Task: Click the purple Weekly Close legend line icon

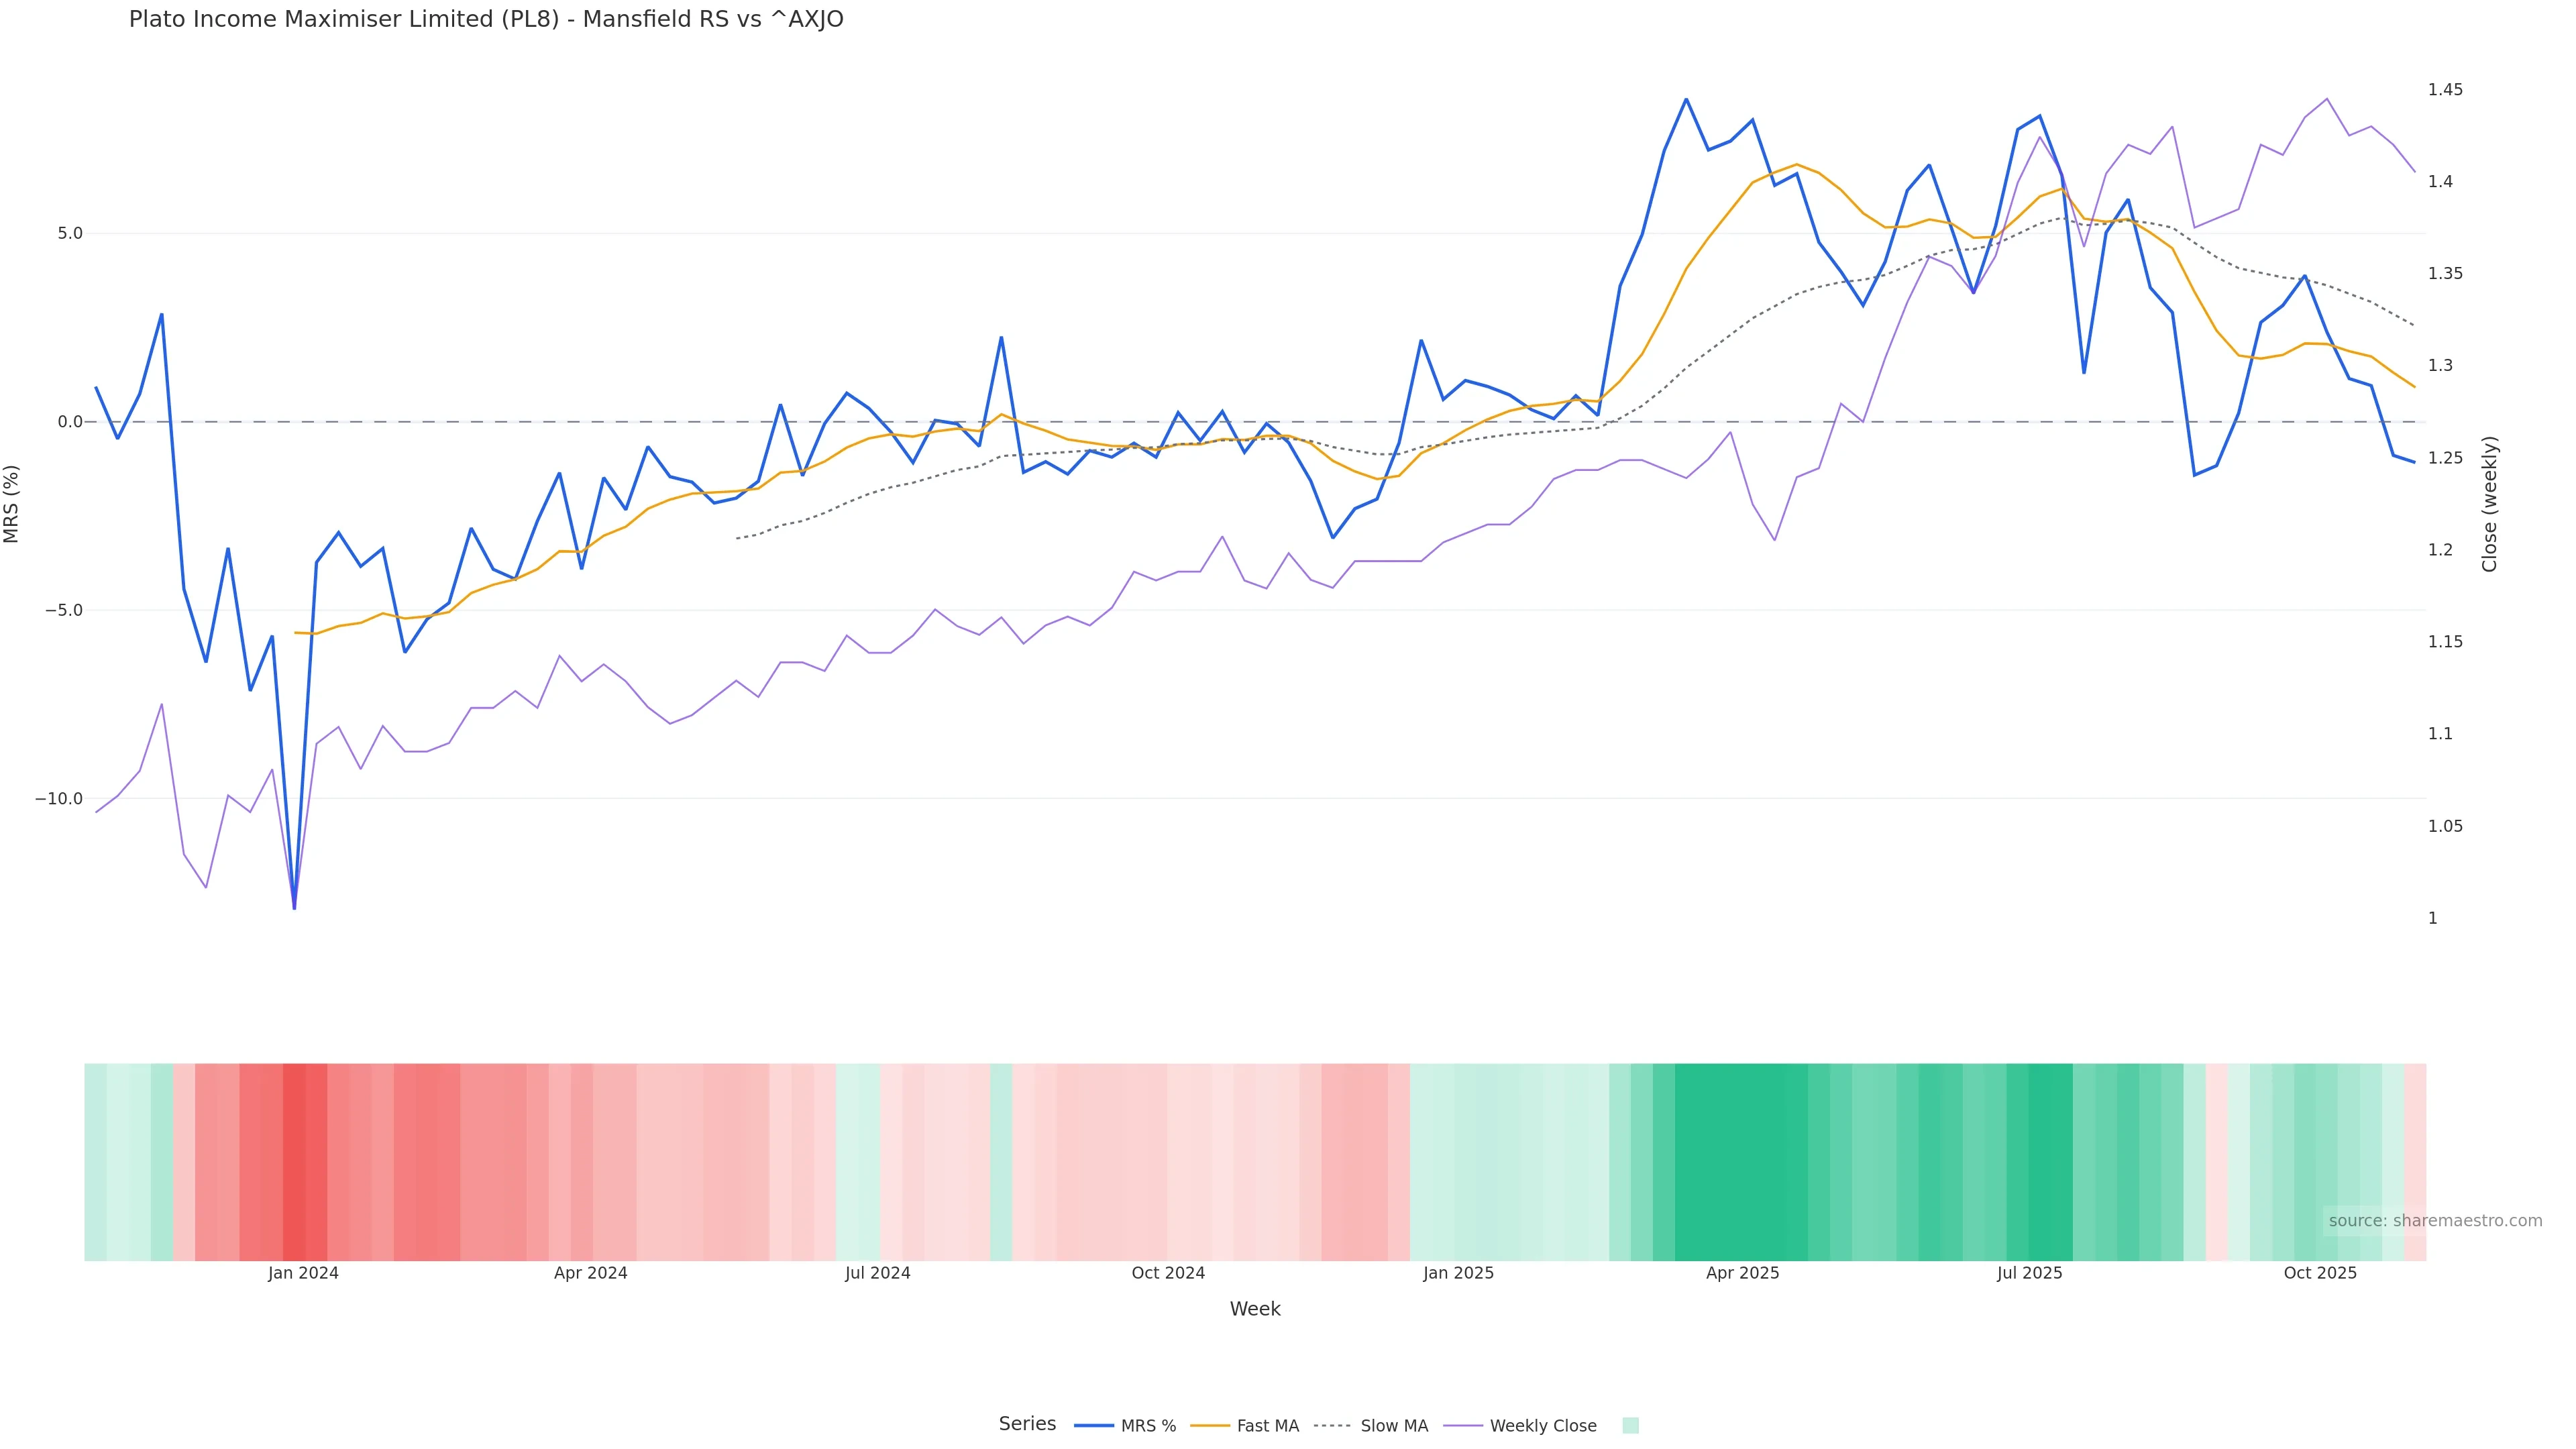Action: [1463, 1426]
